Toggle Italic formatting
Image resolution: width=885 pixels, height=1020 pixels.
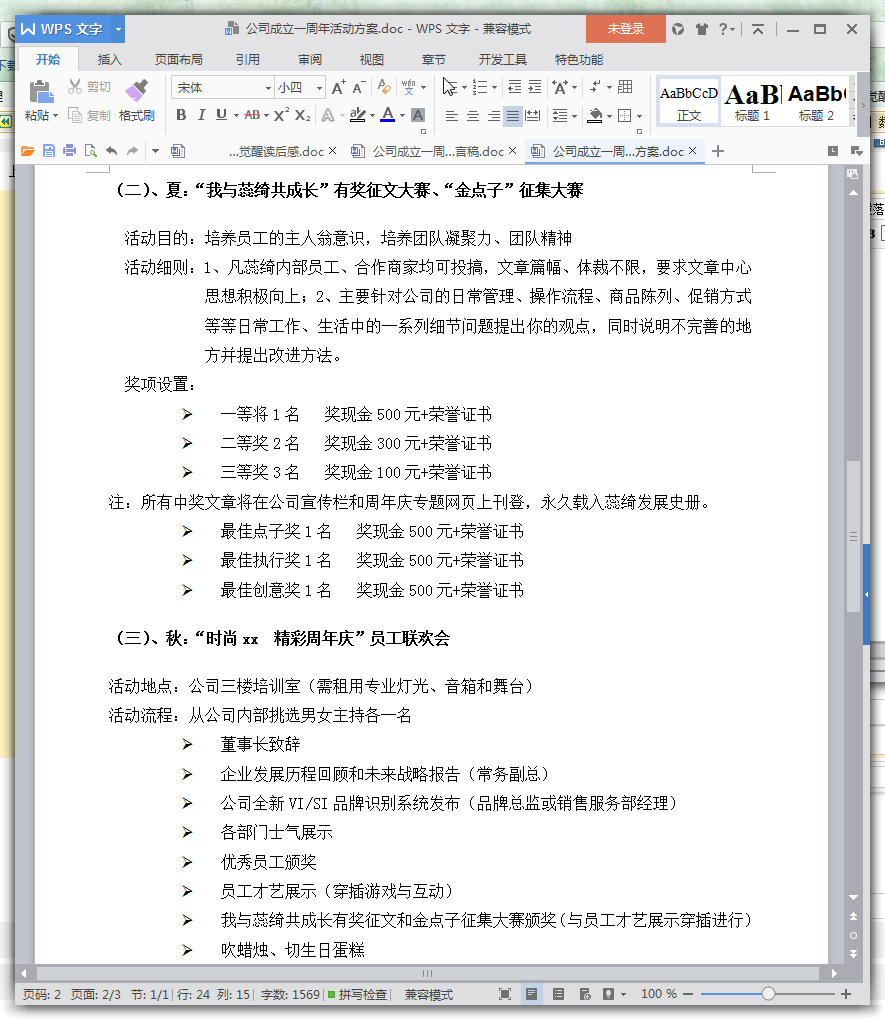(201, 115)
